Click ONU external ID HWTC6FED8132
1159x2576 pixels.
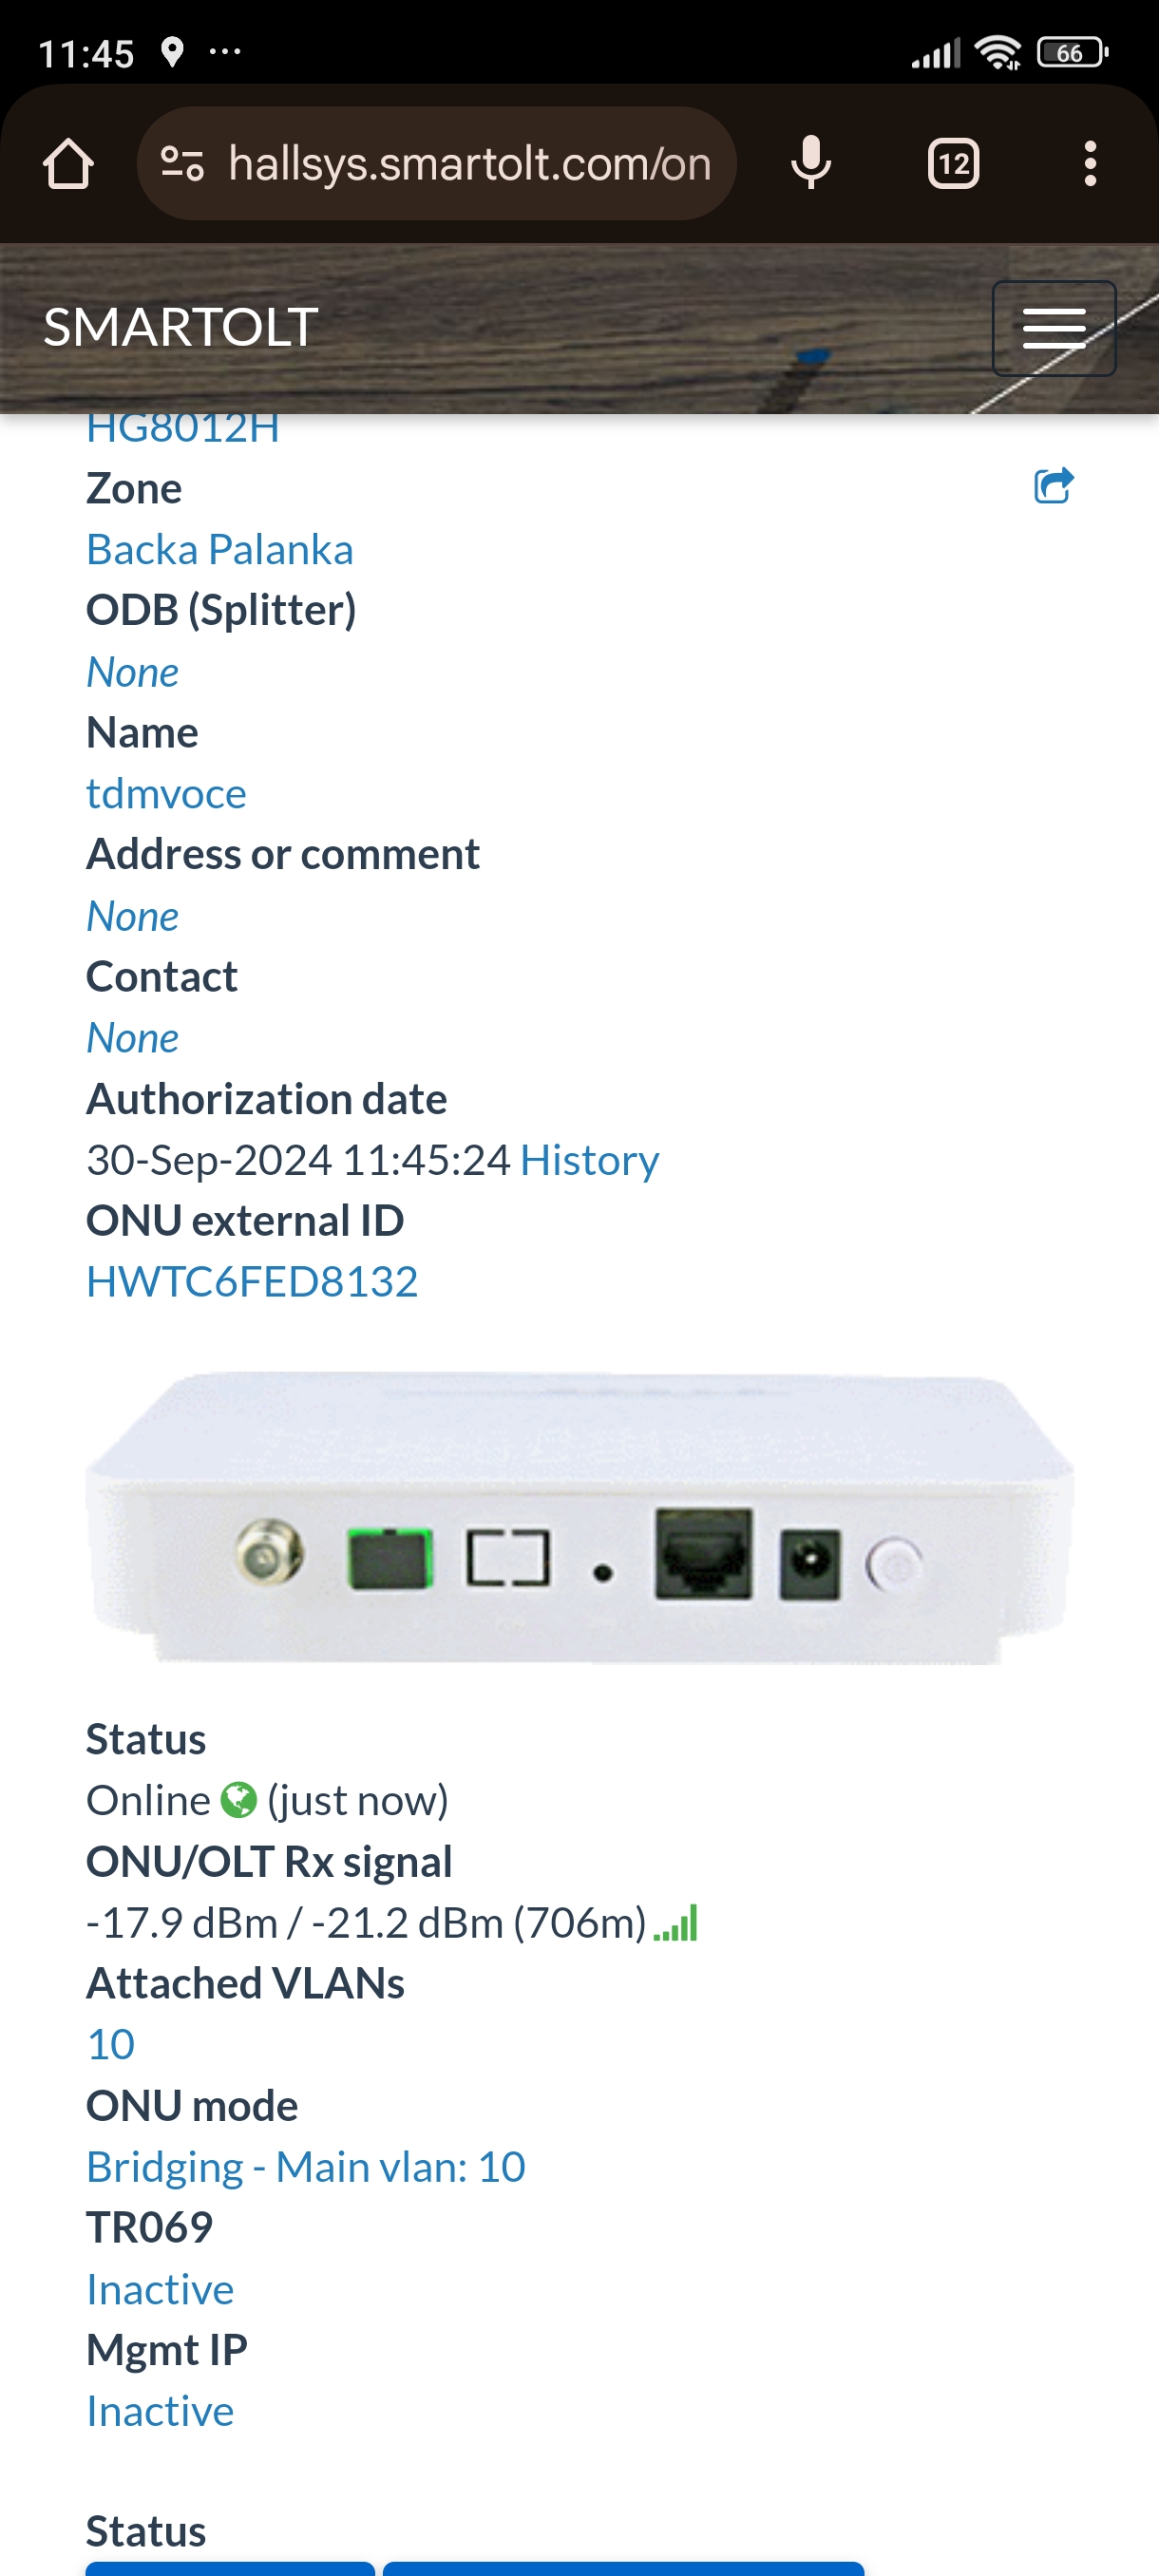click(252, 1281)
